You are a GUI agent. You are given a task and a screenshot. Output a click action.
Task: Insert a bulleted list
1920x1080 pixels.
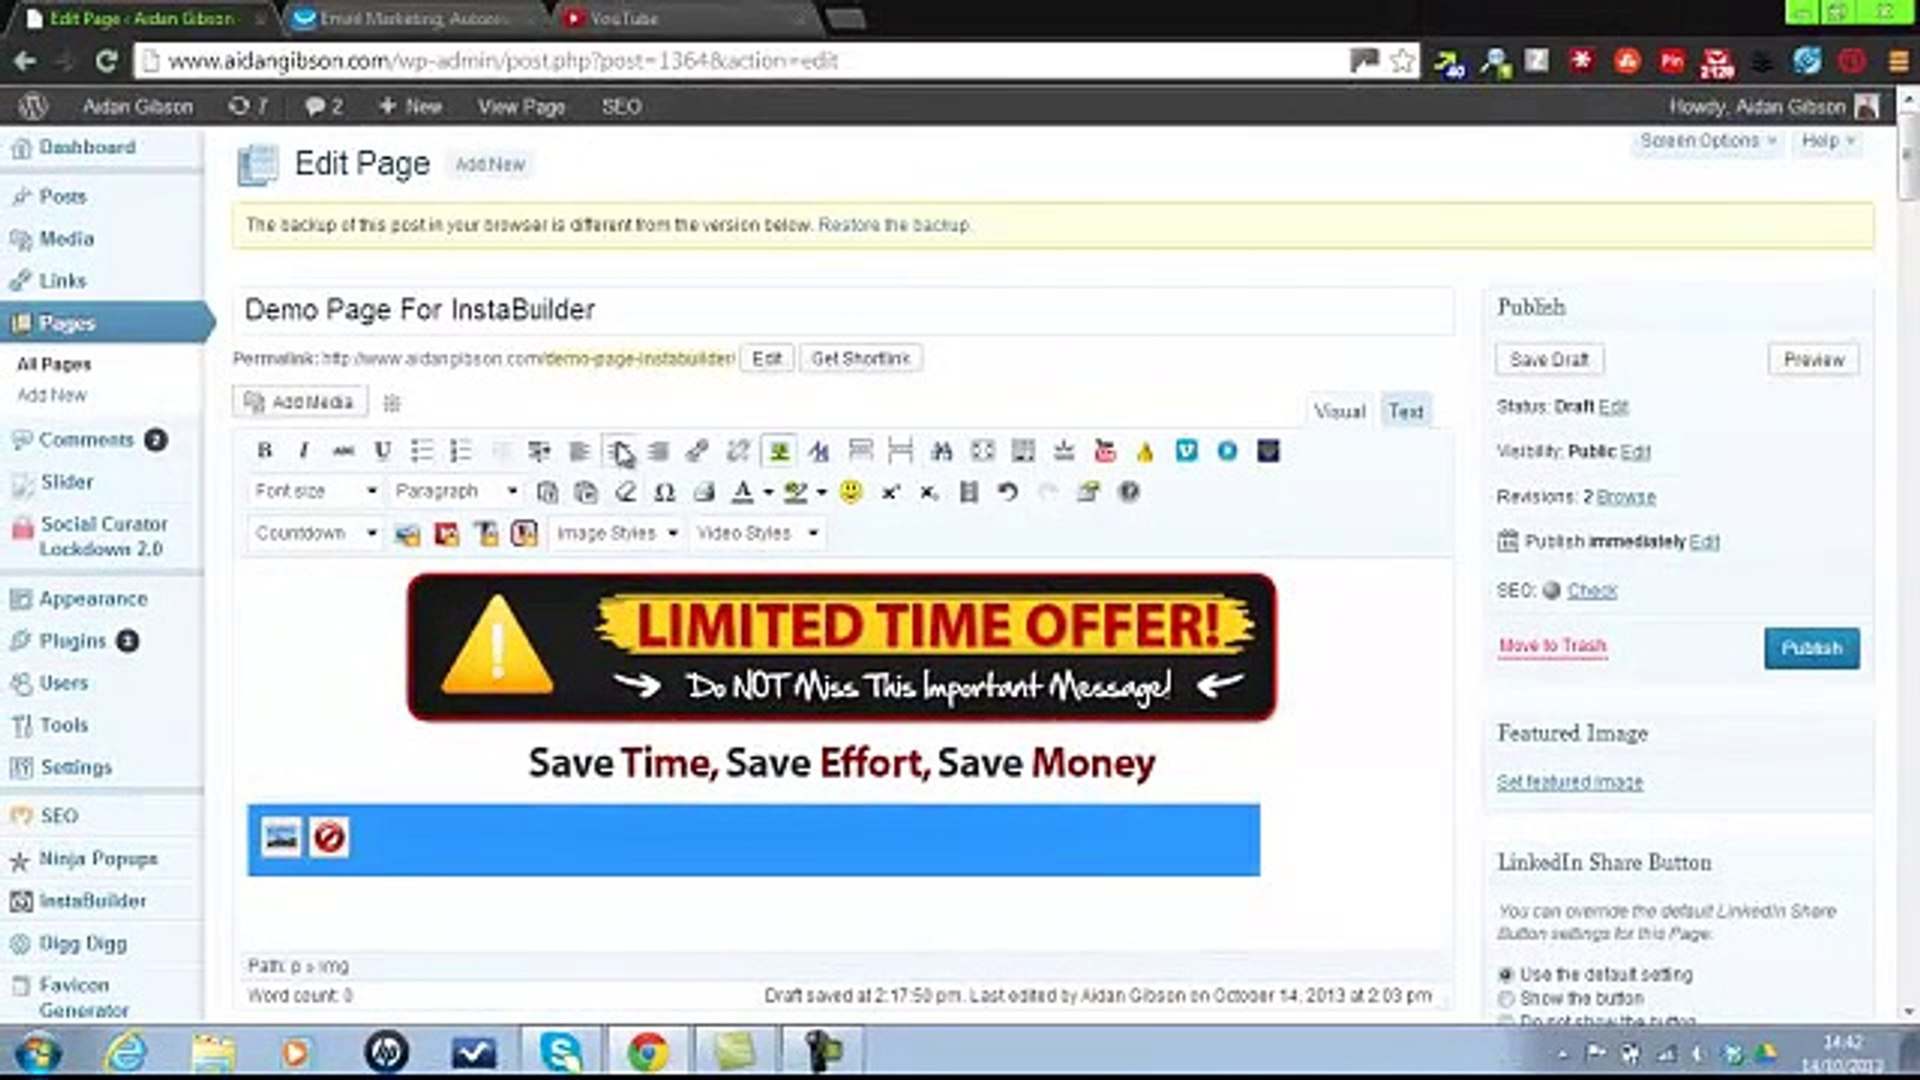[x=421, y=451]
